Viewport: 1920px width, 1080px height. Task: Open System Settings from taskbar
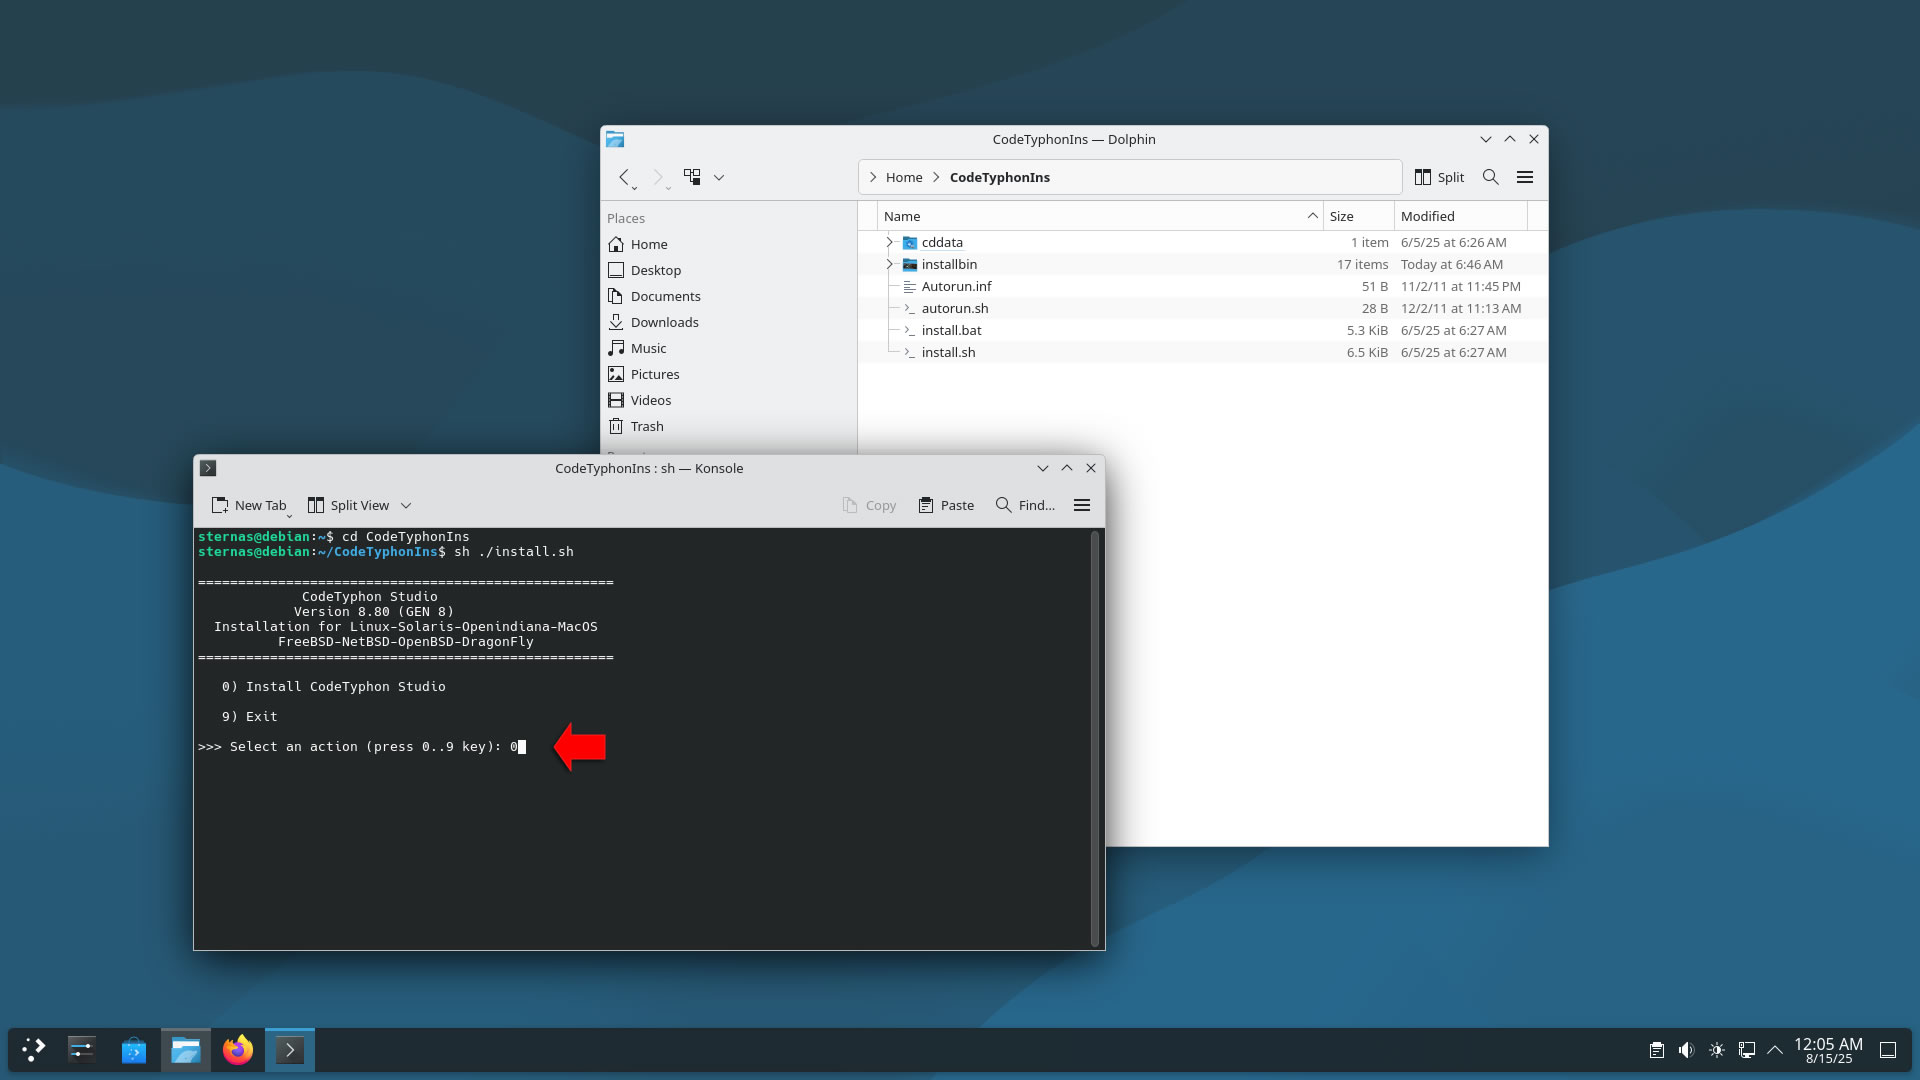coord(82,1050)
